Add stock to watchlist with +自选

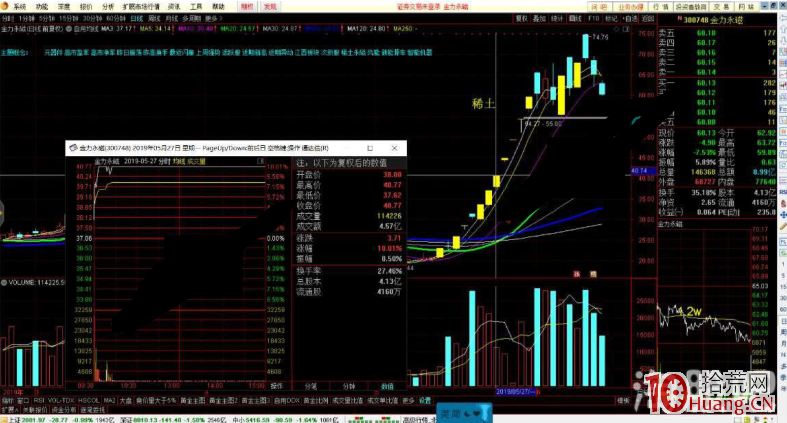coord(630,19)
